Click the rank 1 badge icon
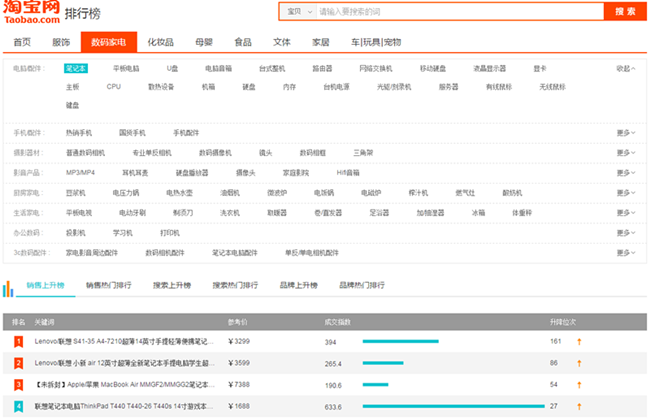 [x=19, y=341]
